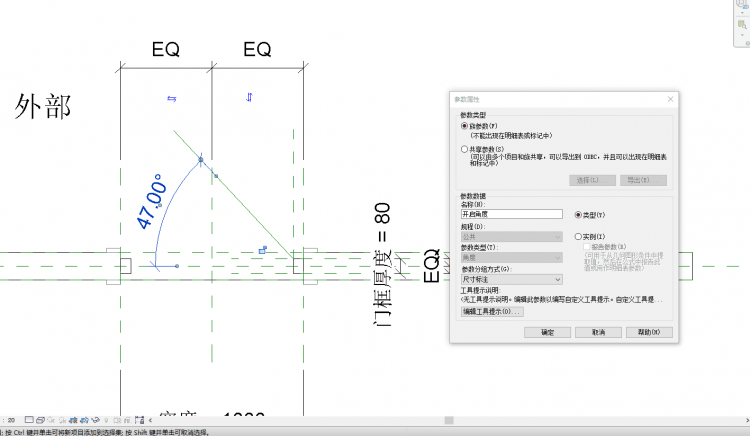The image size is (750, 436).
Task: Flip right EQ segment control arrows
Action: pos(249,97)
